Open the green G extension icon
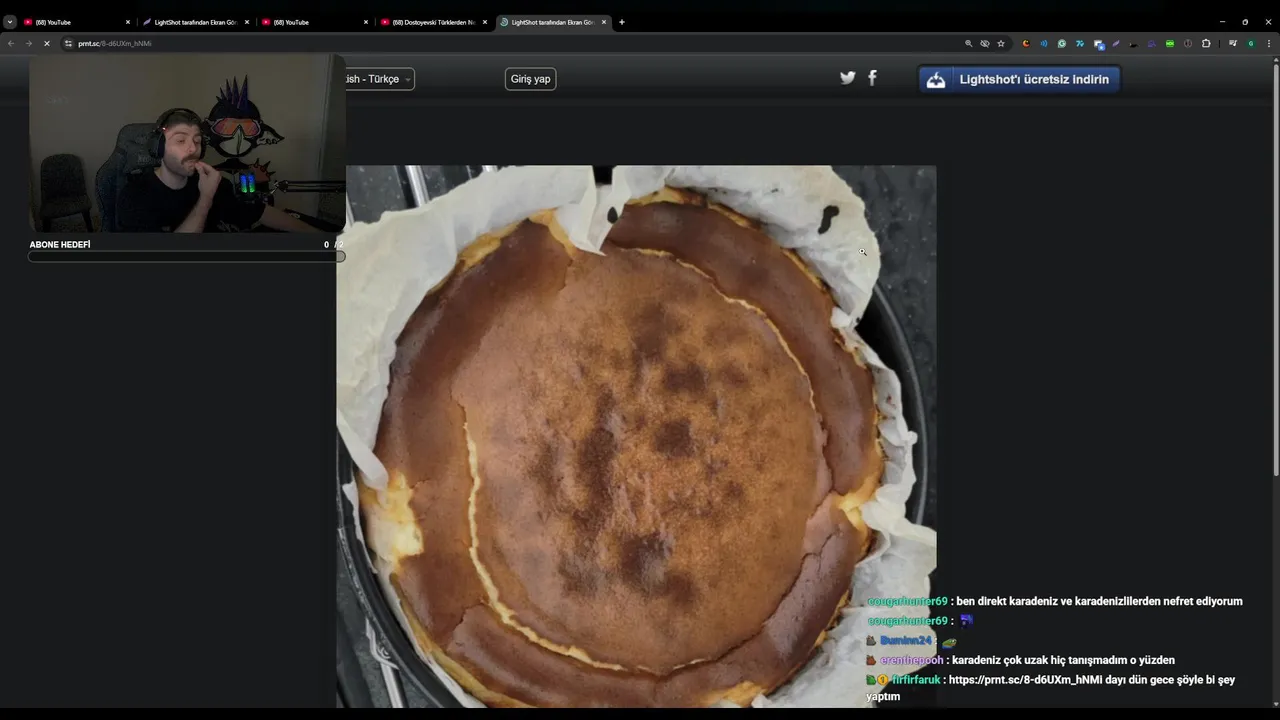The image size is (1280, 720). [1062, 44]
